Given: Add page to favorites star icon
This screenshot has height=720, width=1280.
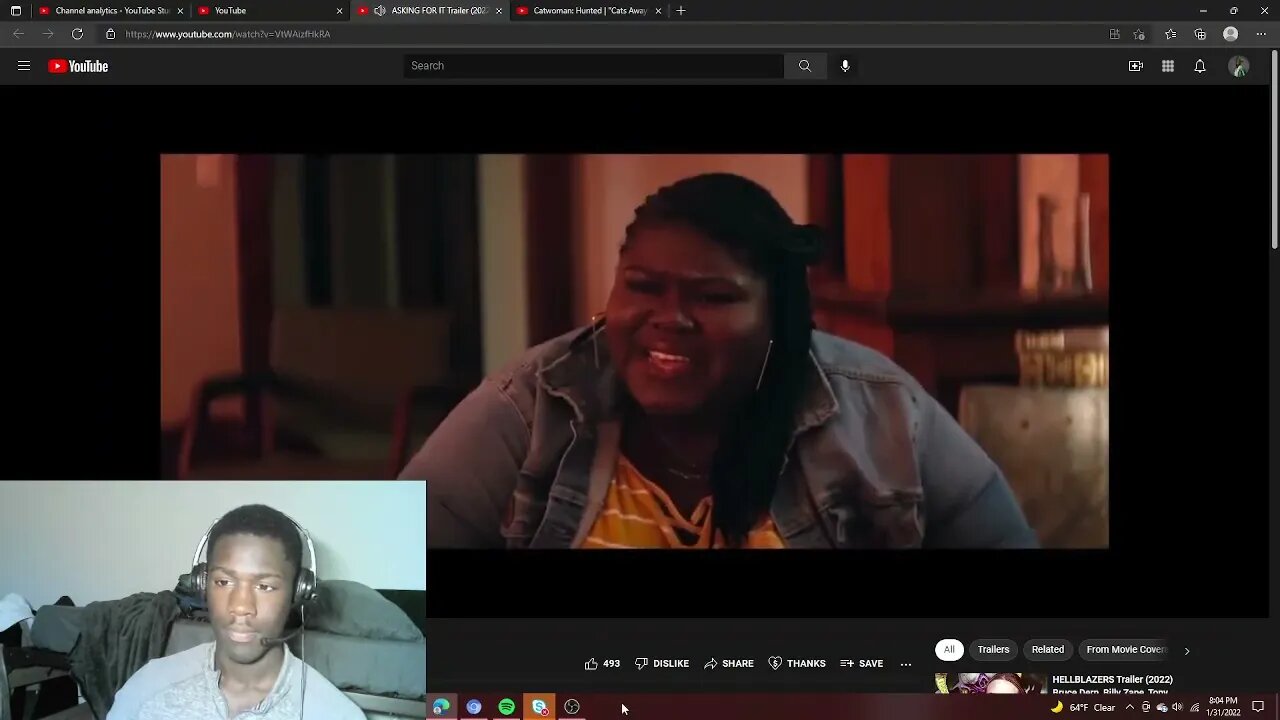Looking at the screenshot, I should [x=1139, y=34].
